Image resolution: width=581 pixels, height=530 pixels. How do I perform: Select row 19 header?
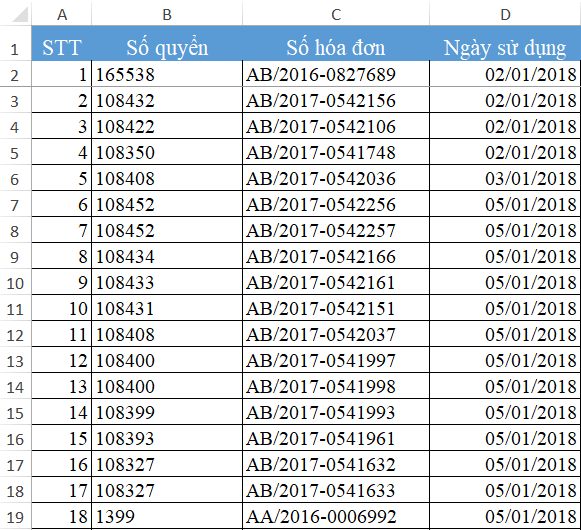click(x=16, y=516)
